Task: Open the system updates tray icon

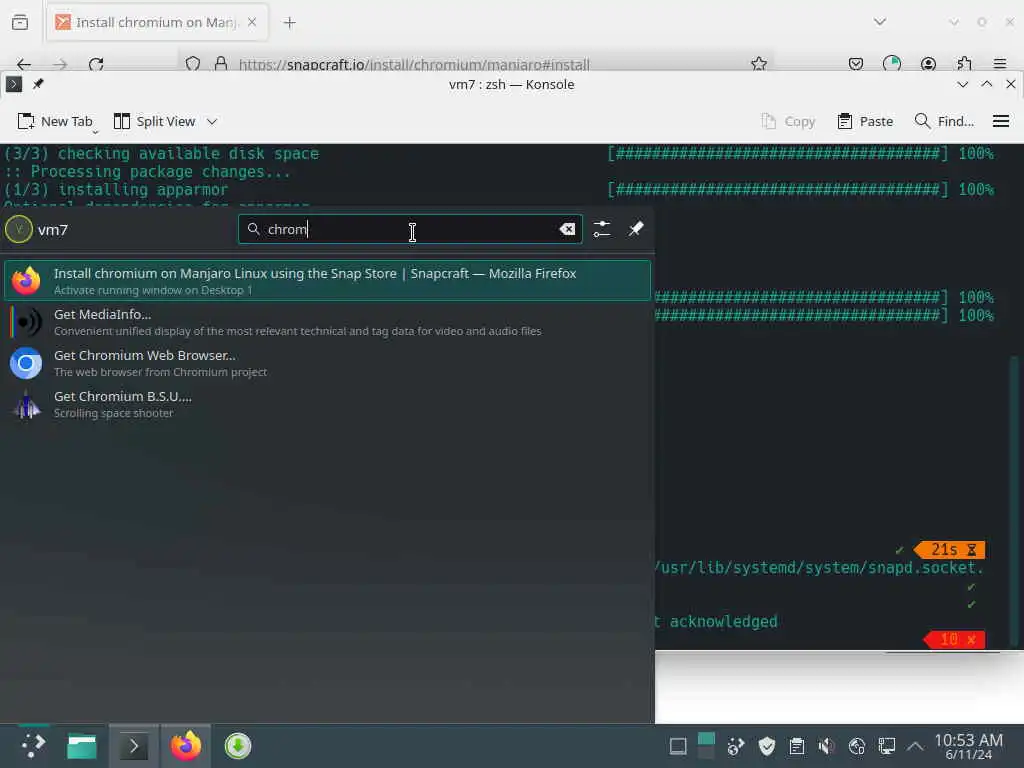Action: click(736, 746)
